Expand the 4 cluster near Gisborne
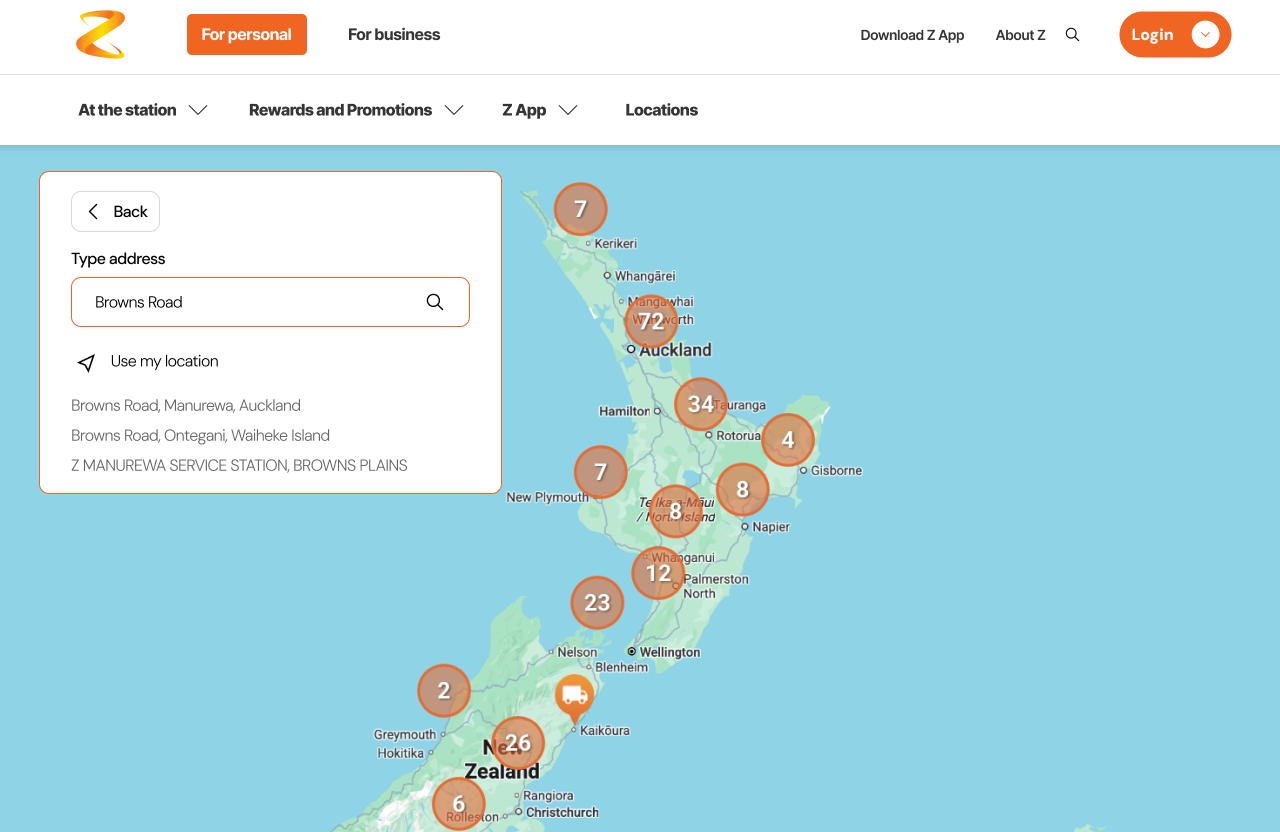Screen dimensions: 1280x832 click(788, 440)
